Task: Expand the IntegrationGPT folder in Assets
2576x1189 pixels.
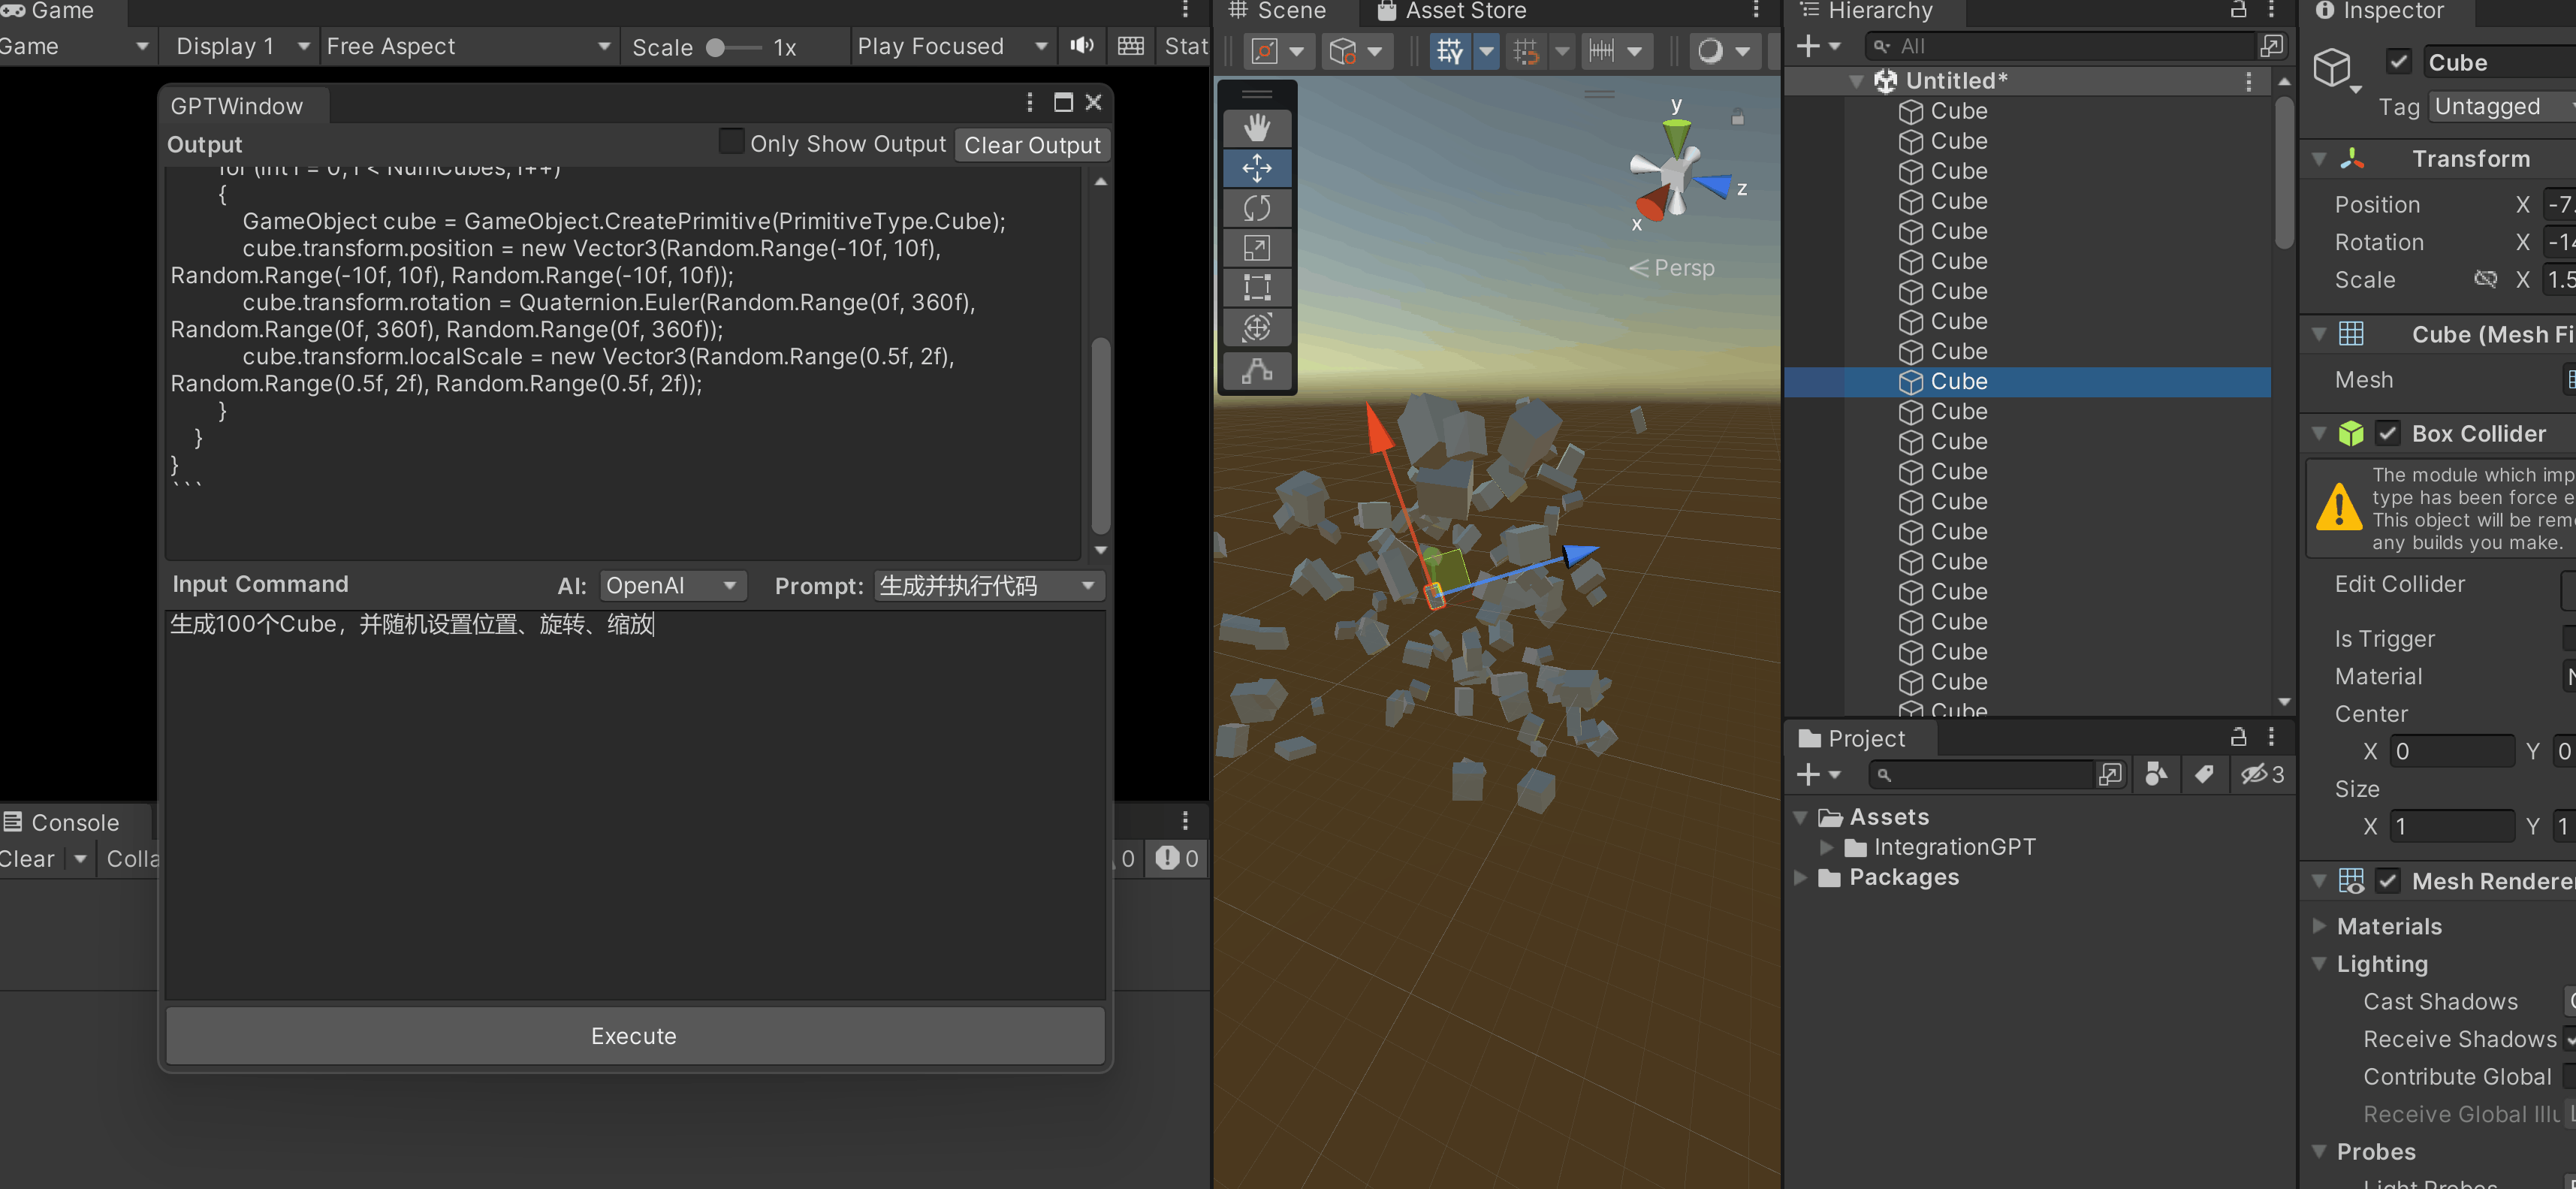Action: click(1826, 847)
